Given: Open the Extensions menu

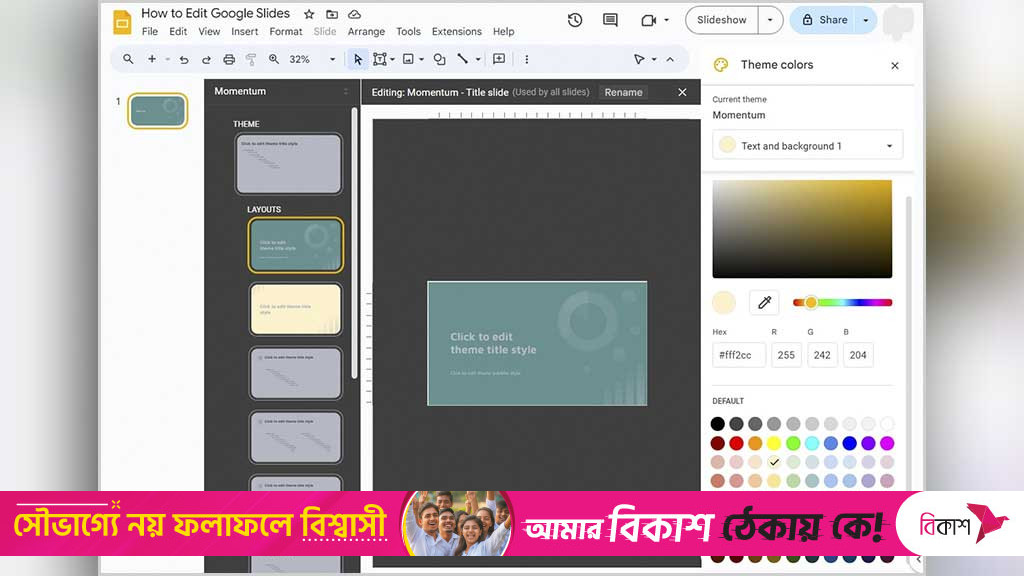Looking at the screenshot, I should click(x=456, y=32).
